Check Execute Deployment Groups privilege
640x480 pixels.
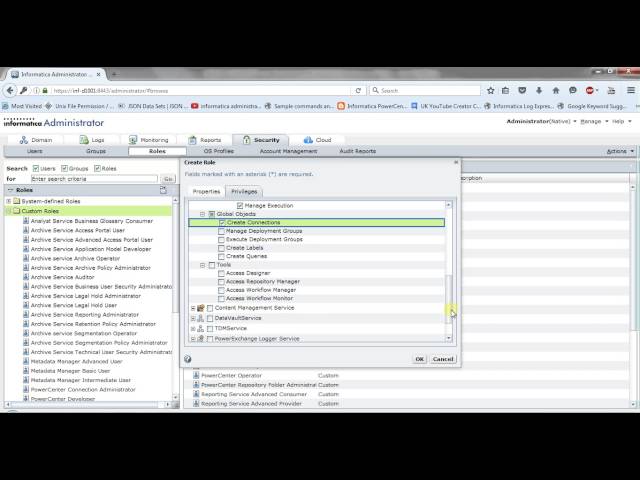click(221, 240)
